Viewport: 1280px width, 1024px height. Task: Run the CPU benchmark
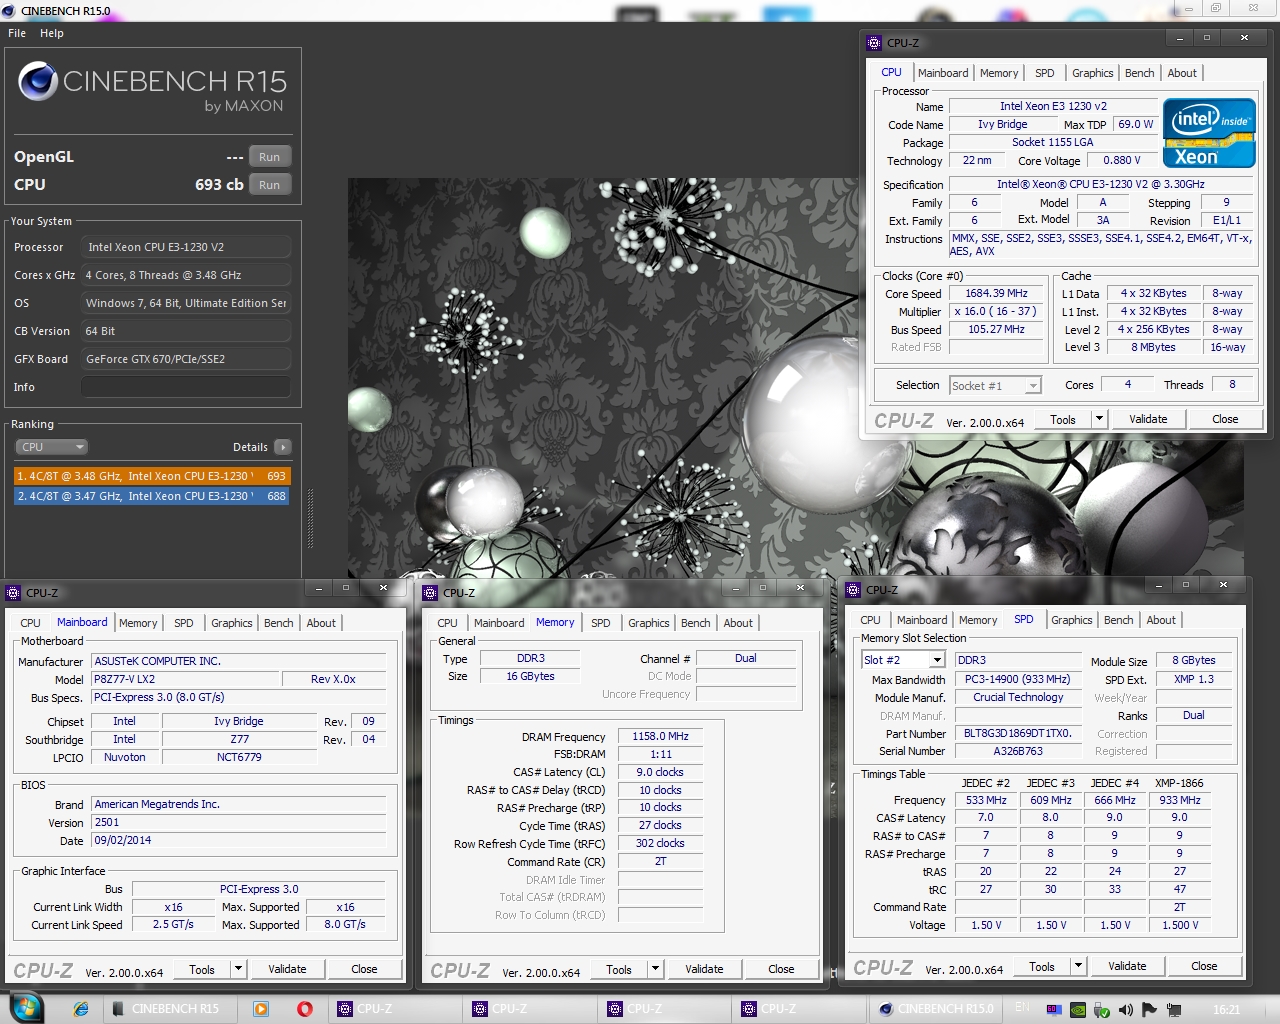pos(270,185)
